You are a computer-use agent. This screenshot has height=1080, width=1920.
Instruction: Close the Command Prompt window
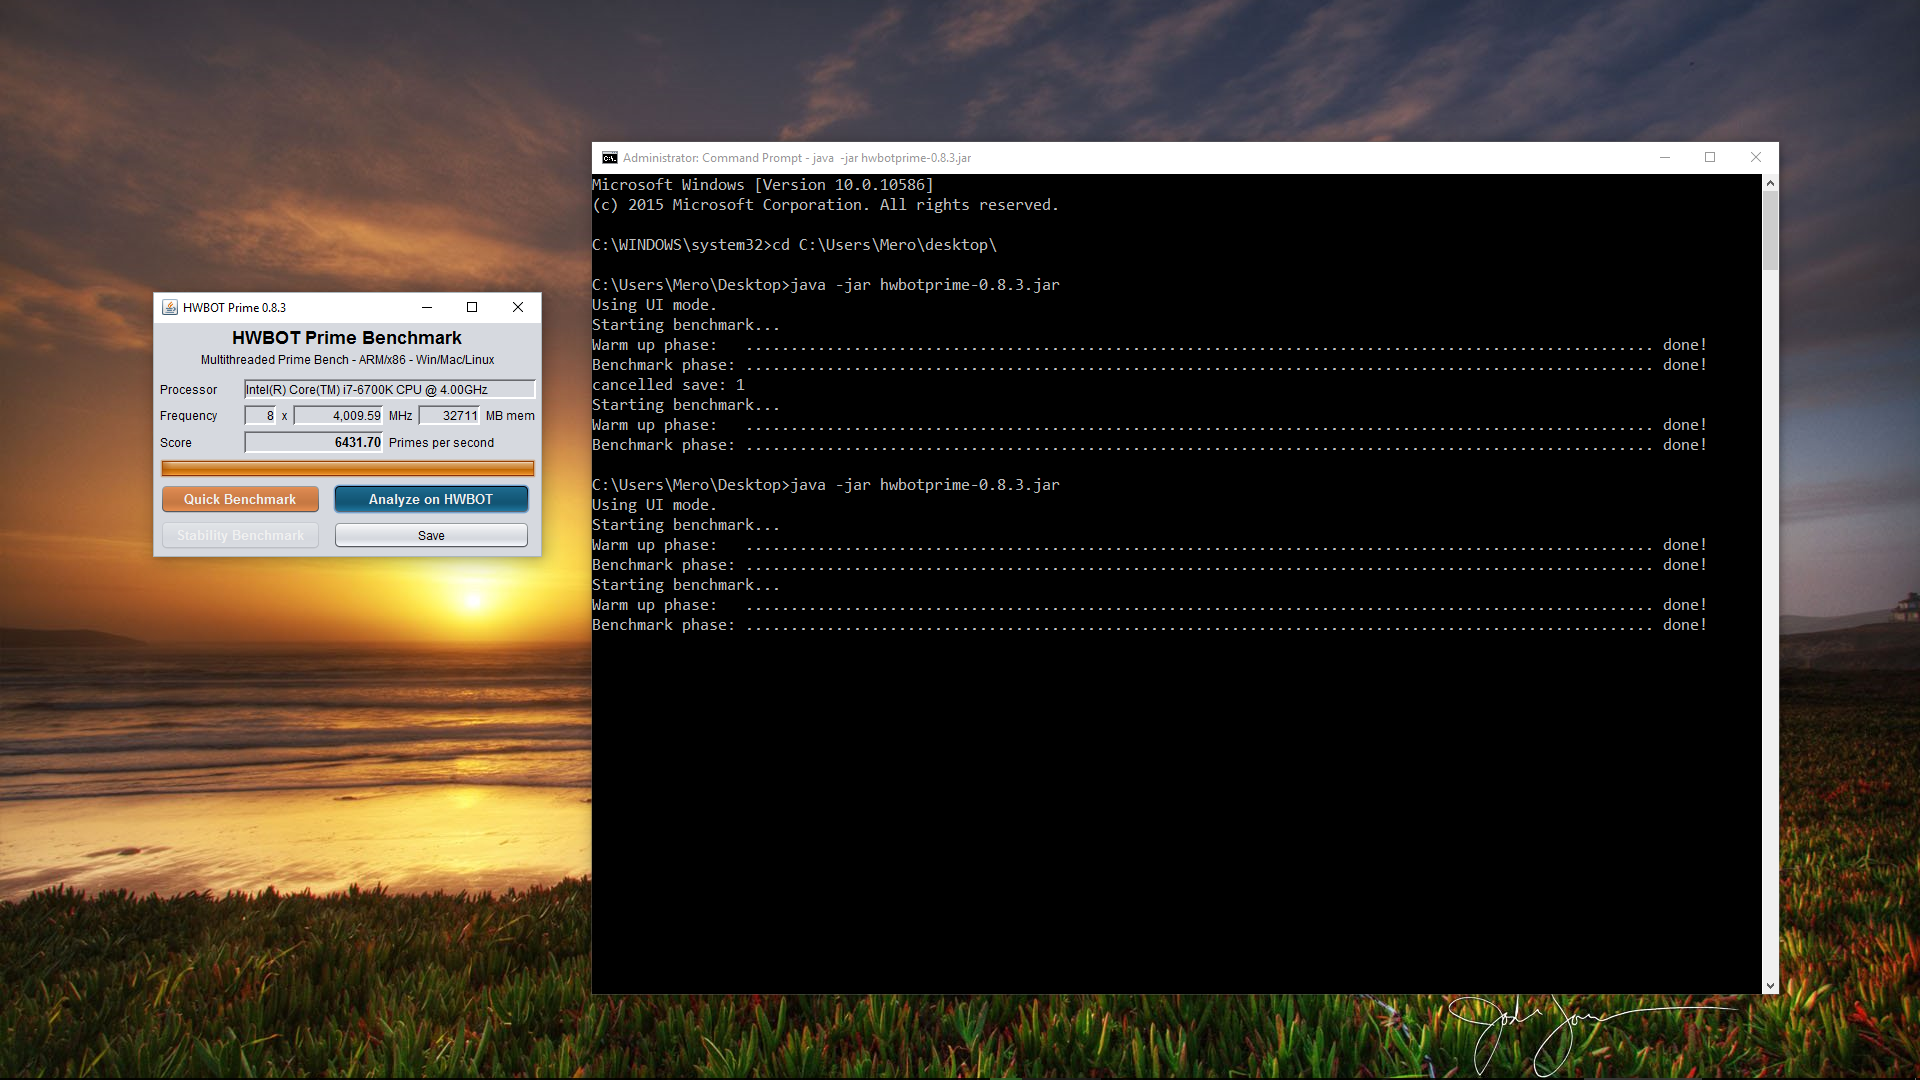(1756, 157)
